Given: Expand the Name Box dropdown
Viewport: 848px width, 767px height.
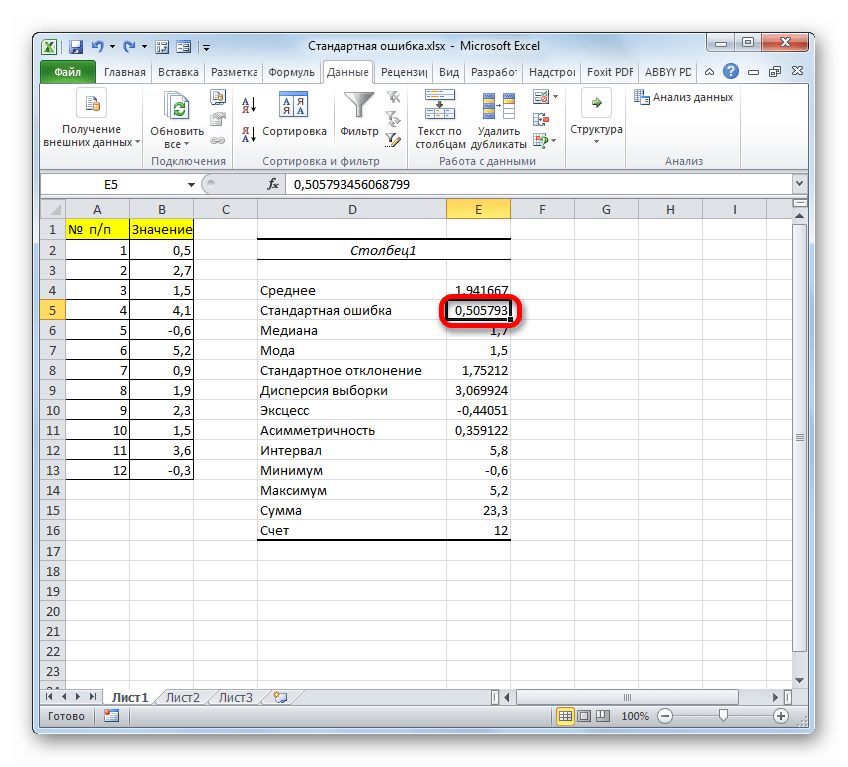Looking at the screenshot, I should (x=191, y=185).
